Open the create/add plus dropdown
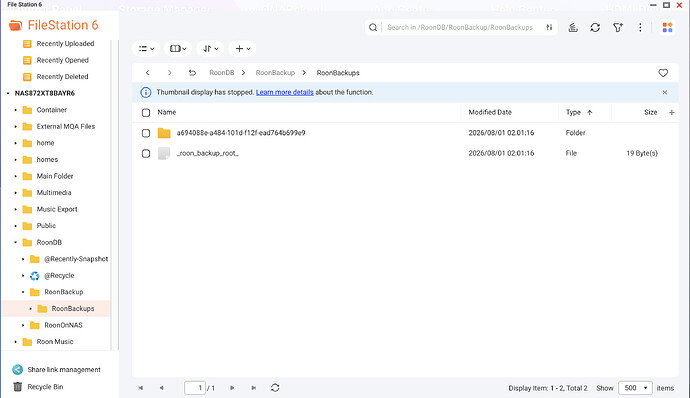Viewport: 690px width, 398px height. coord(242,49)
